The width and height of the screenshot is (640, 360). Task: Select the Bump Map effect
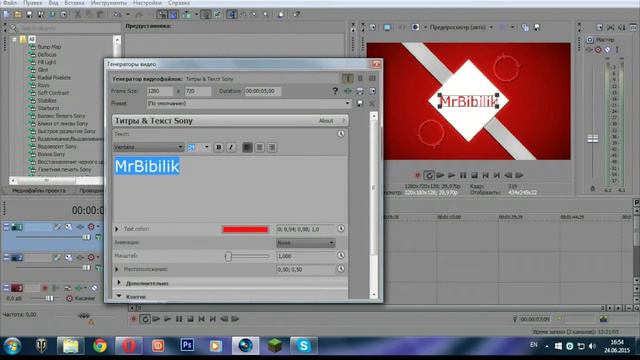(x=49, y=47)
